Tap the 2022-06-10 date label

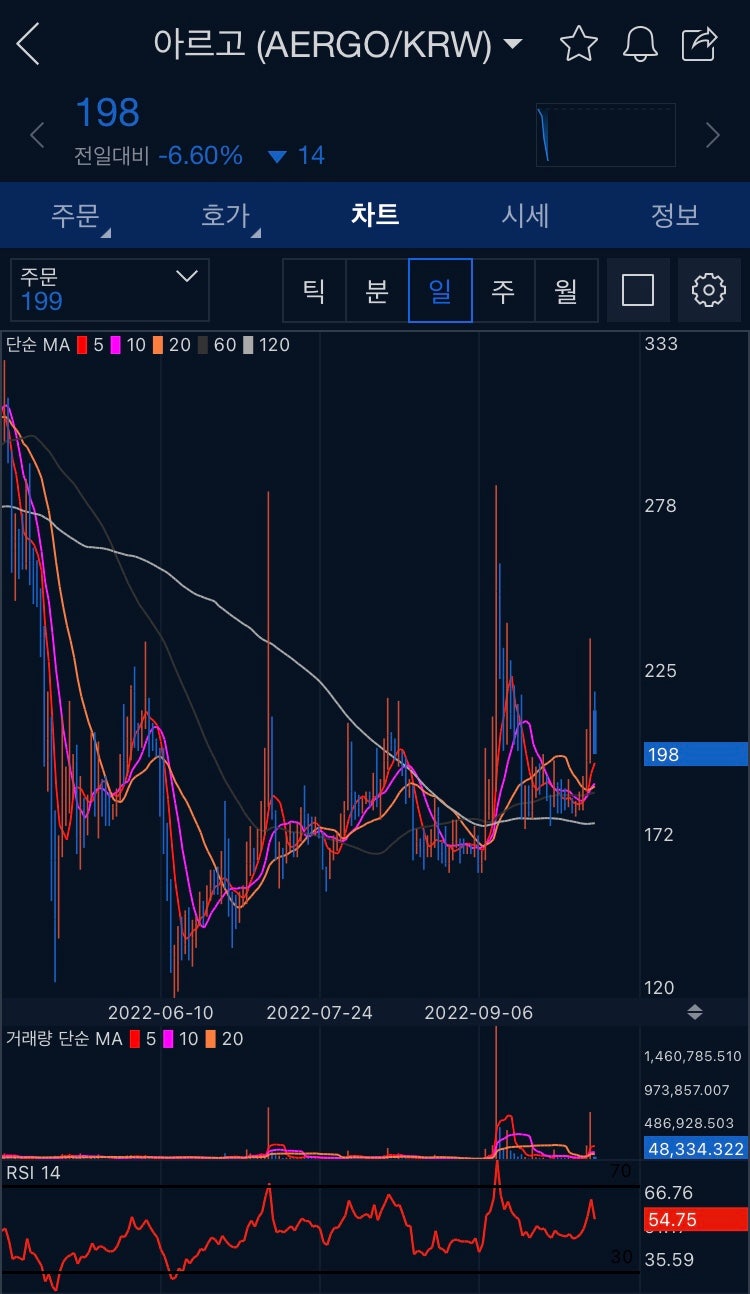click(x=160, y=1012)
